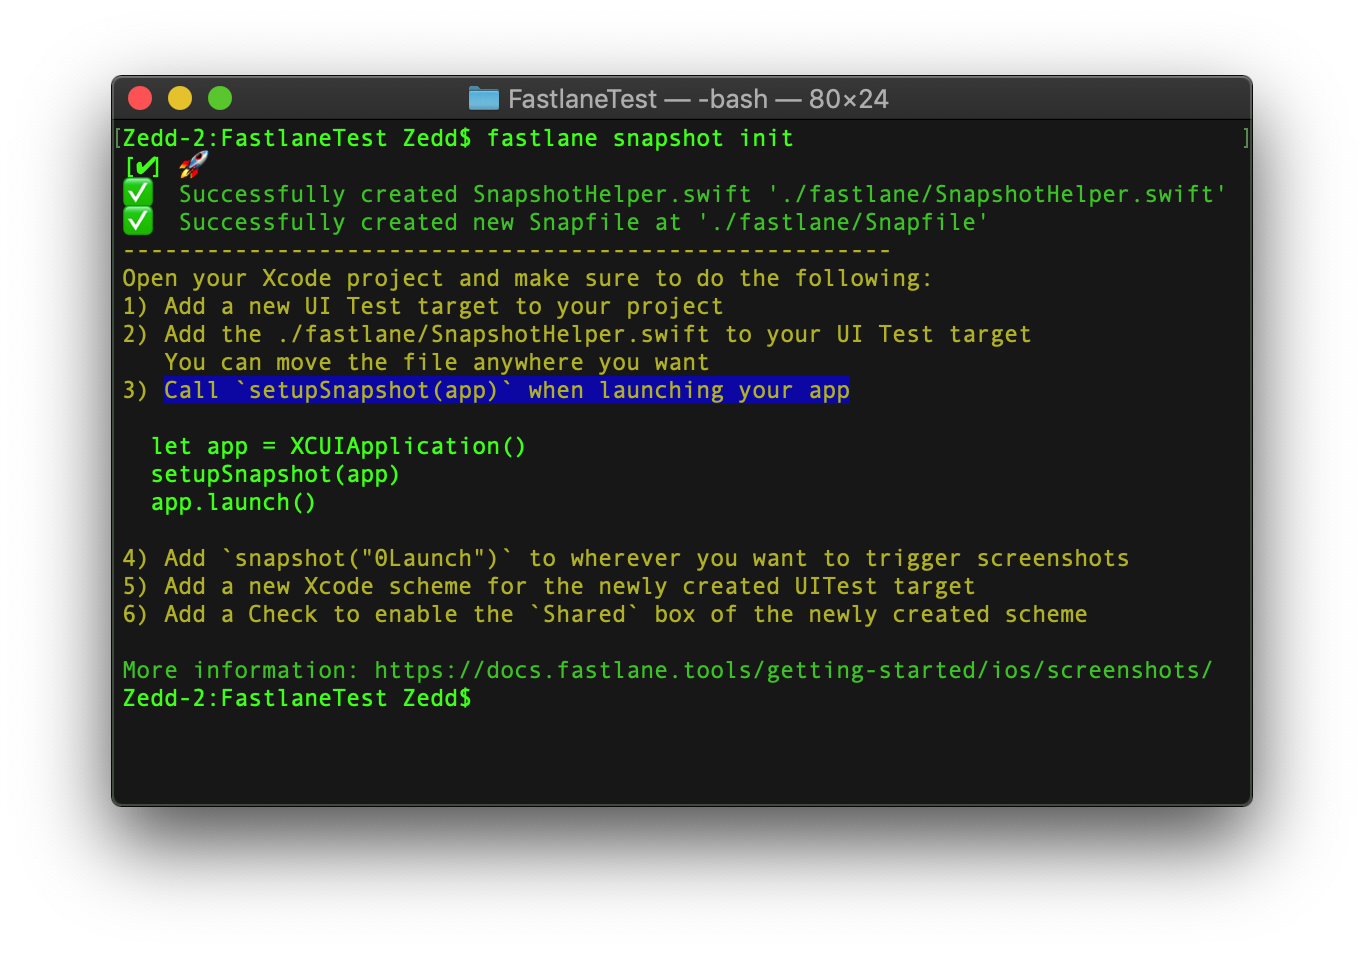Click the command 'fastlane snapshot init'
1364x954 pixels.
[x=640, y=138]
